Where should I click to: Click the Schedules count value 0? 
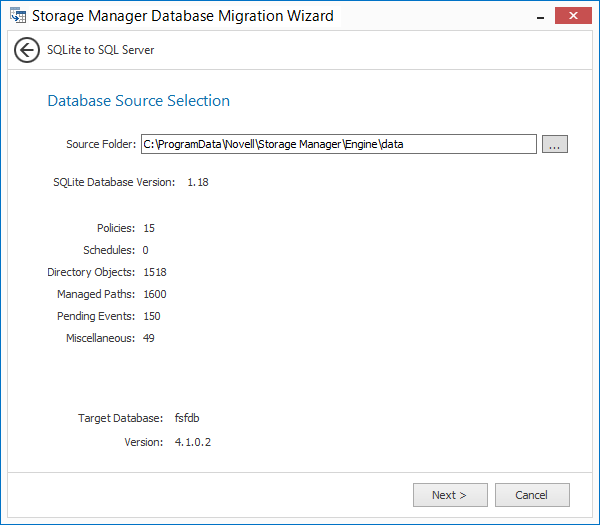tap(146, 250)
